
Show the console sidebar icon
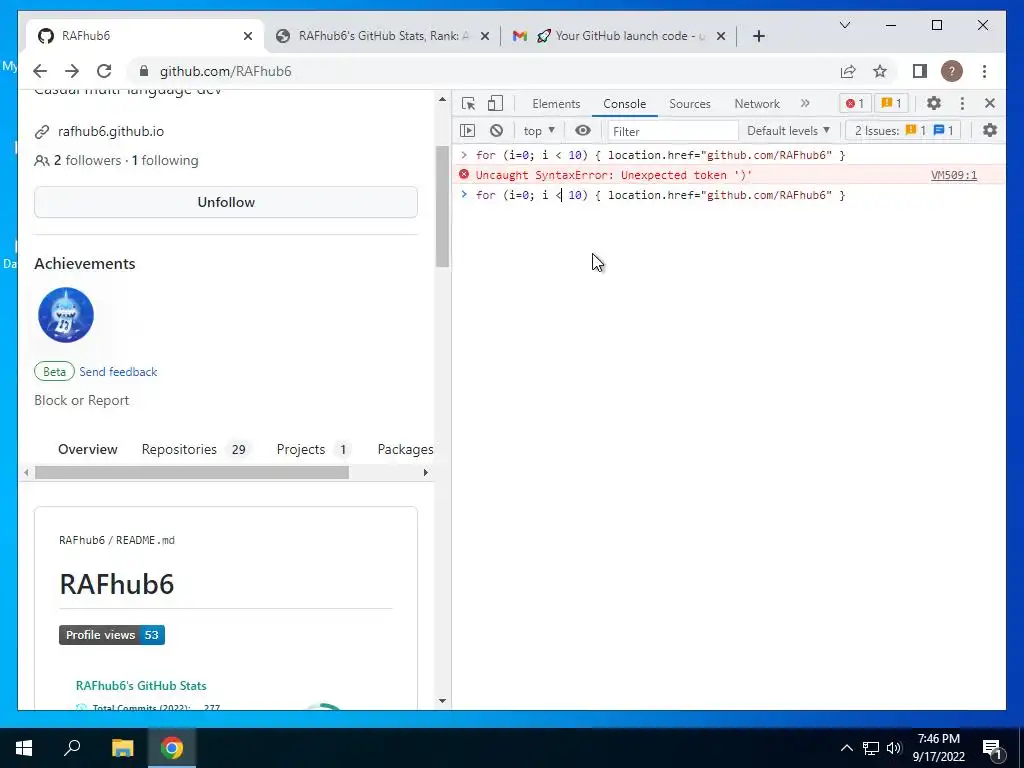point(468,131)
